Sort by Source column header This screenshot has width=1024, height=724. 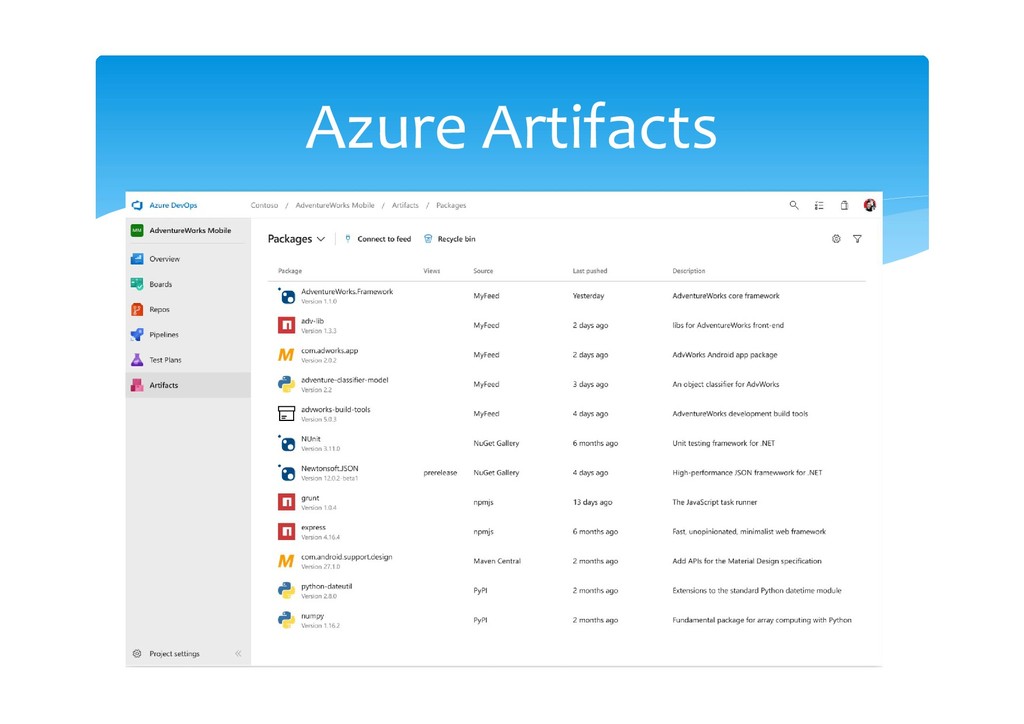(x=483, y=271)
